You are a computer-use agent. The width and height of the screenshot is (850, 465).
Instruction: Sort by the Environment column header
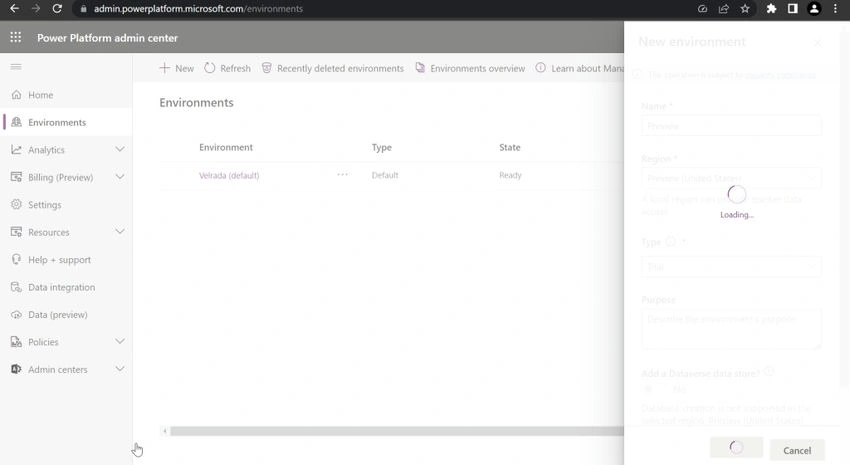(x=226, y=147)
